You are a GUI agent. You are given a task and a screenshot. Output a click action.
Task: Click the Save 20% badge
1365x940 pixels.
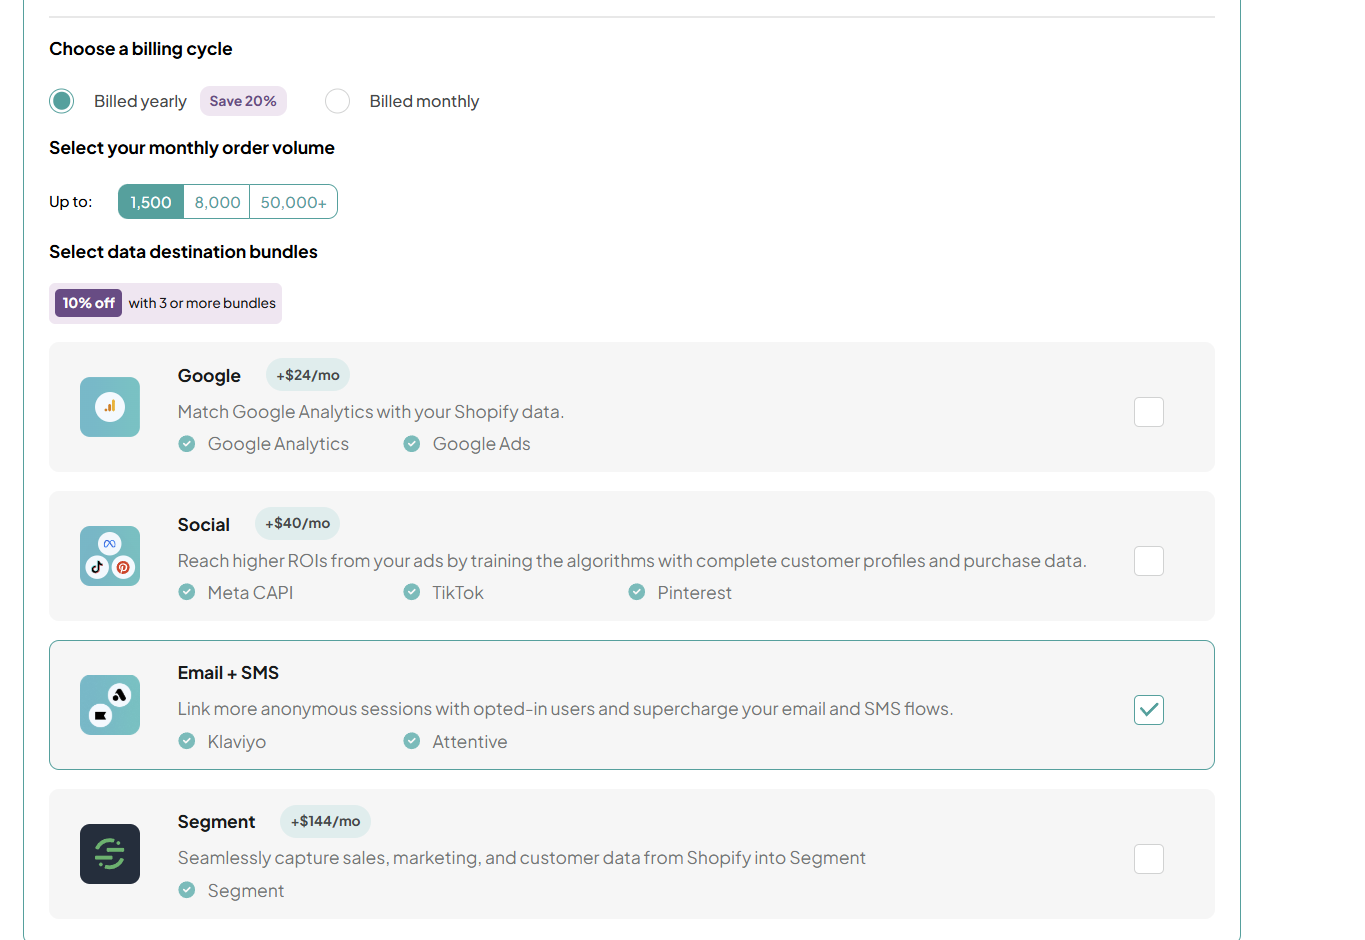click(x=243, y=101)
